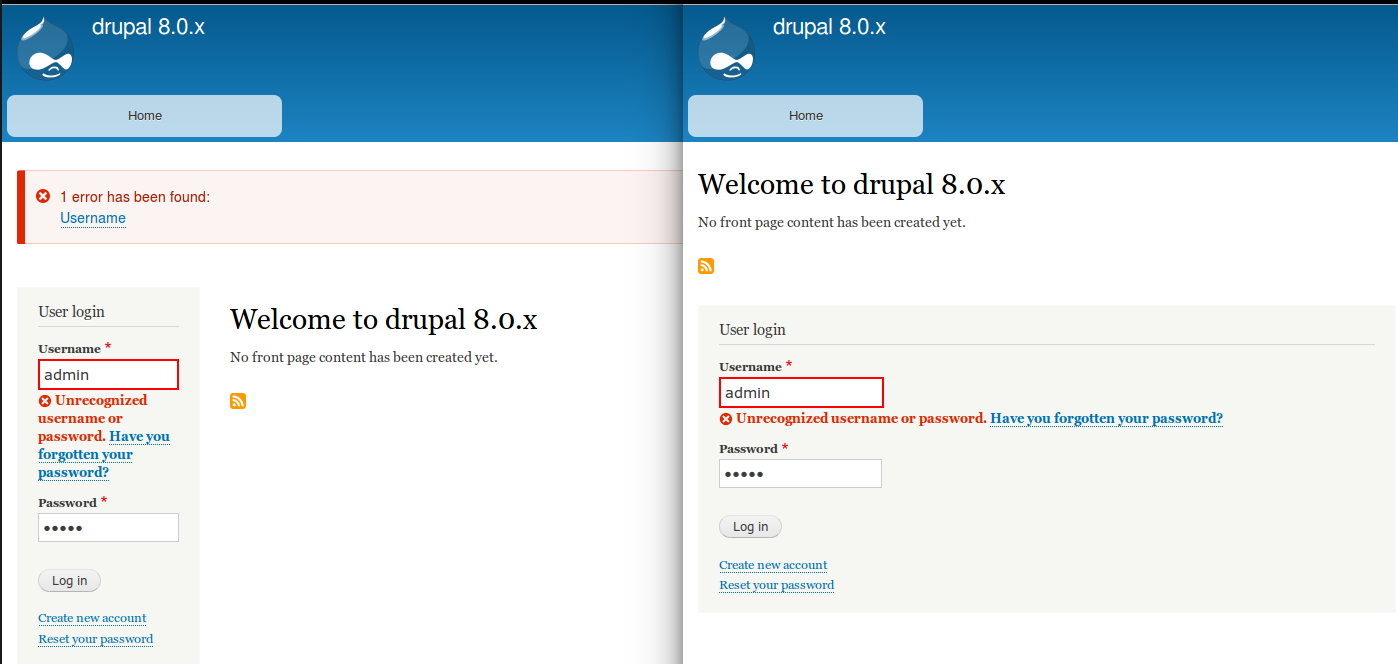Viewport: 1398px width, 664px height.
Task: Select the Home tab in the right navigation
Action: coord(805,115)
